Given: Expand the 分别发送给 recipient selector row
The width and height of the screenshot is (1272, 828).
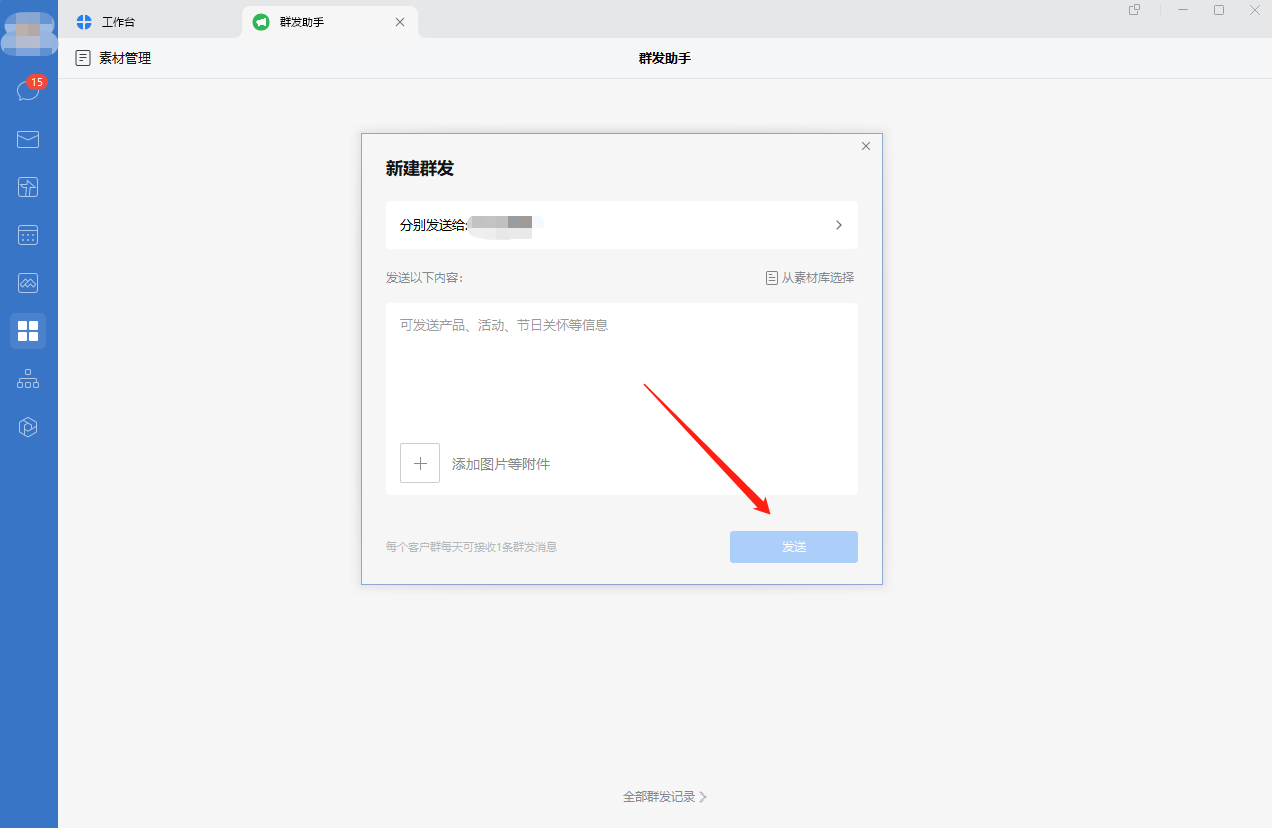Looking at the screenshot, I should click(621, 225).
